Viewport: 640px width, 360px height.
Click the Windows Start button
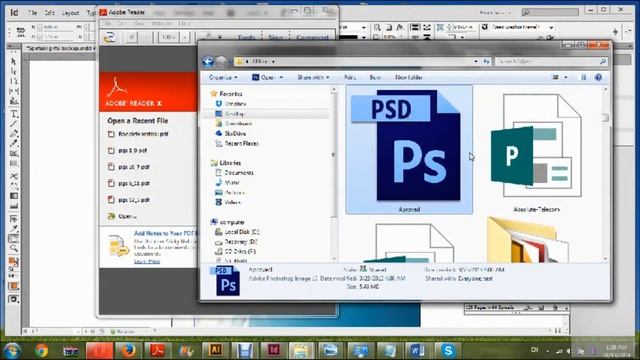coord(12,350)
